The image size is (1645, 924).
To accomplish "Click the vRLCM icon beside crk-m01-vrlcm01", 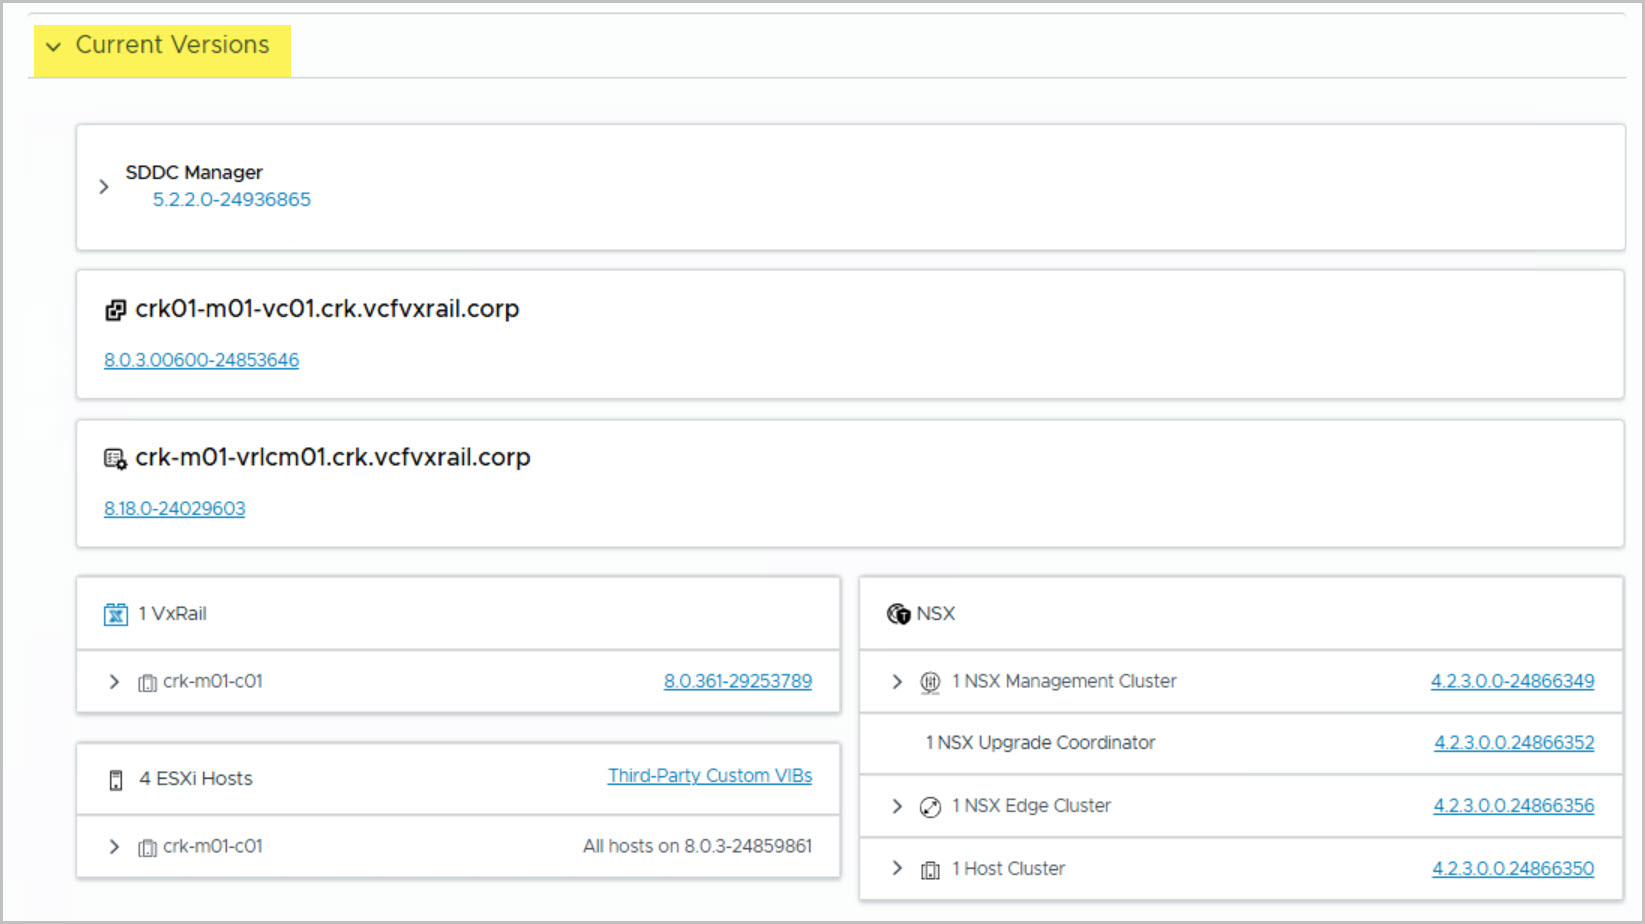I will (x=116, y=459).
